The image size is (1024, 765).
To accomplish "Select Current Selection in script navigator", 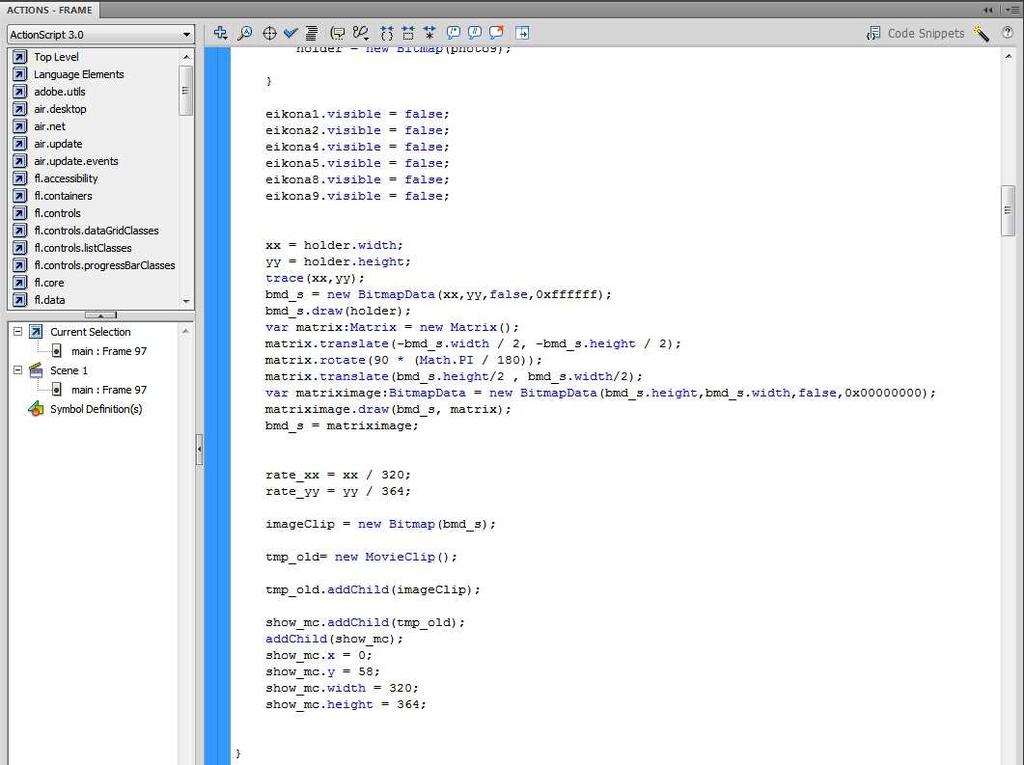I will pyautogui.click(x=90, y=332).
